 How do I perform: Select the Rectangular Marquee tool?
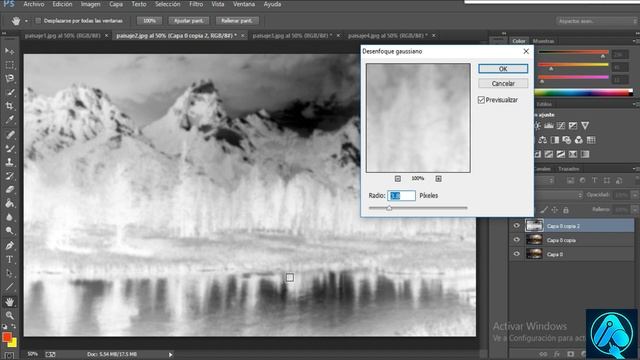tap(9, 65)
